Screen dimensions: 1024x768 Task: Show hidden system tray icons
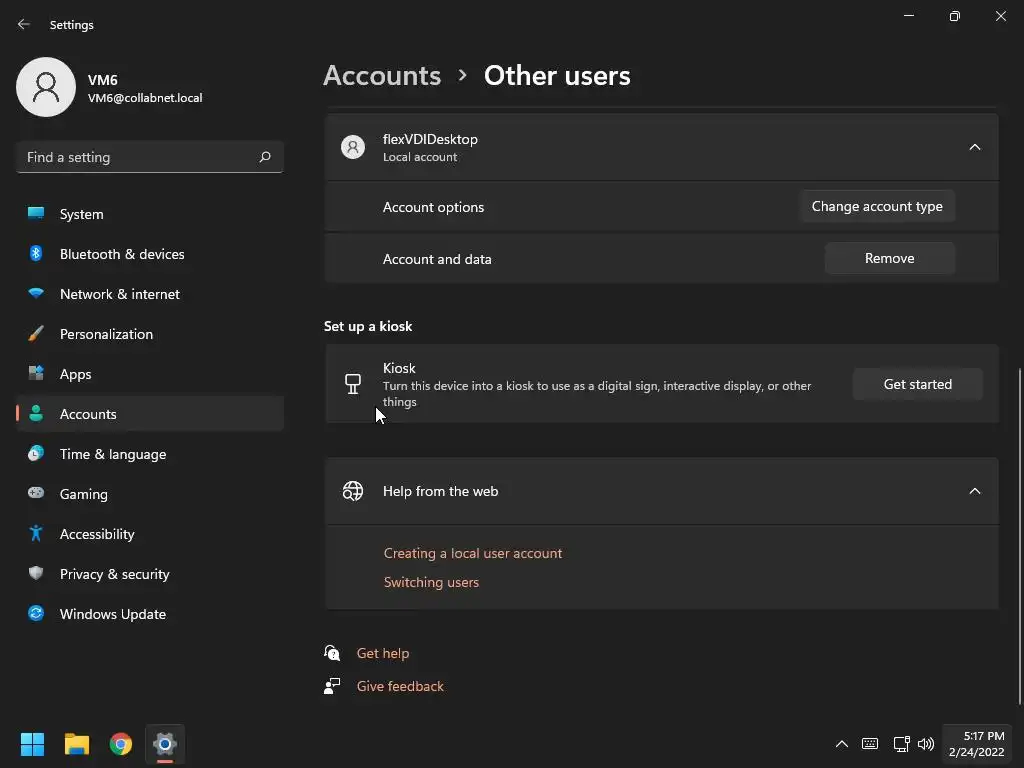[842, 744]
